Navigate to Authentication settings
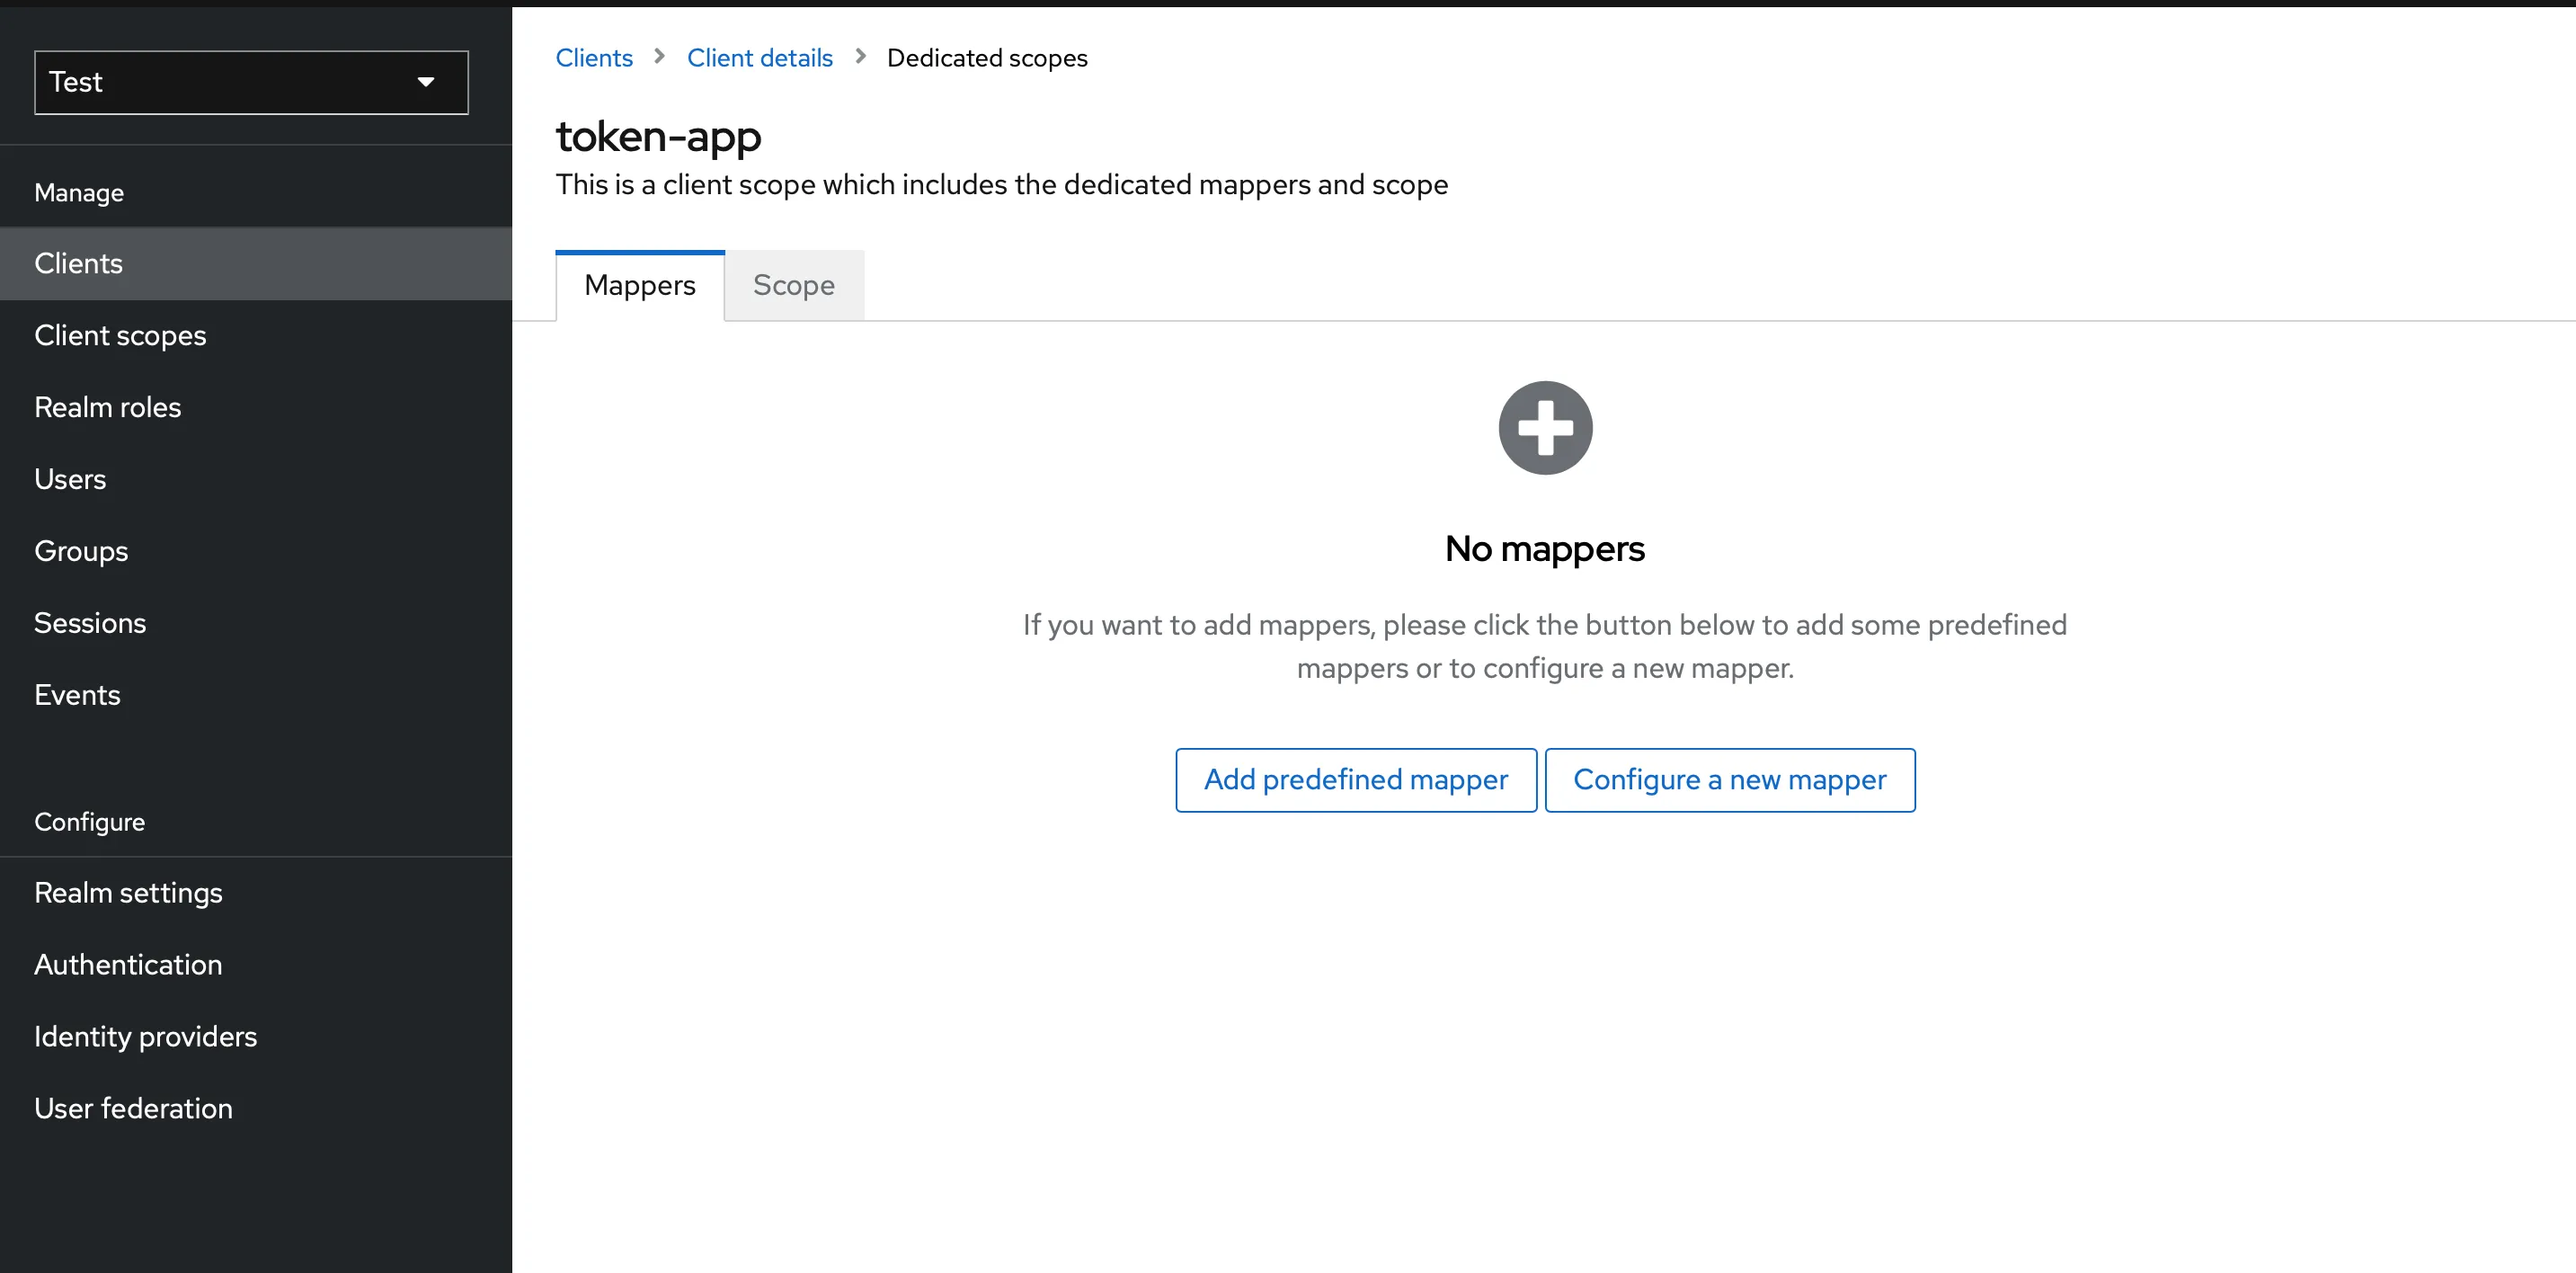The width and height of the screenshot is (2576, 1273). [128, 965]
